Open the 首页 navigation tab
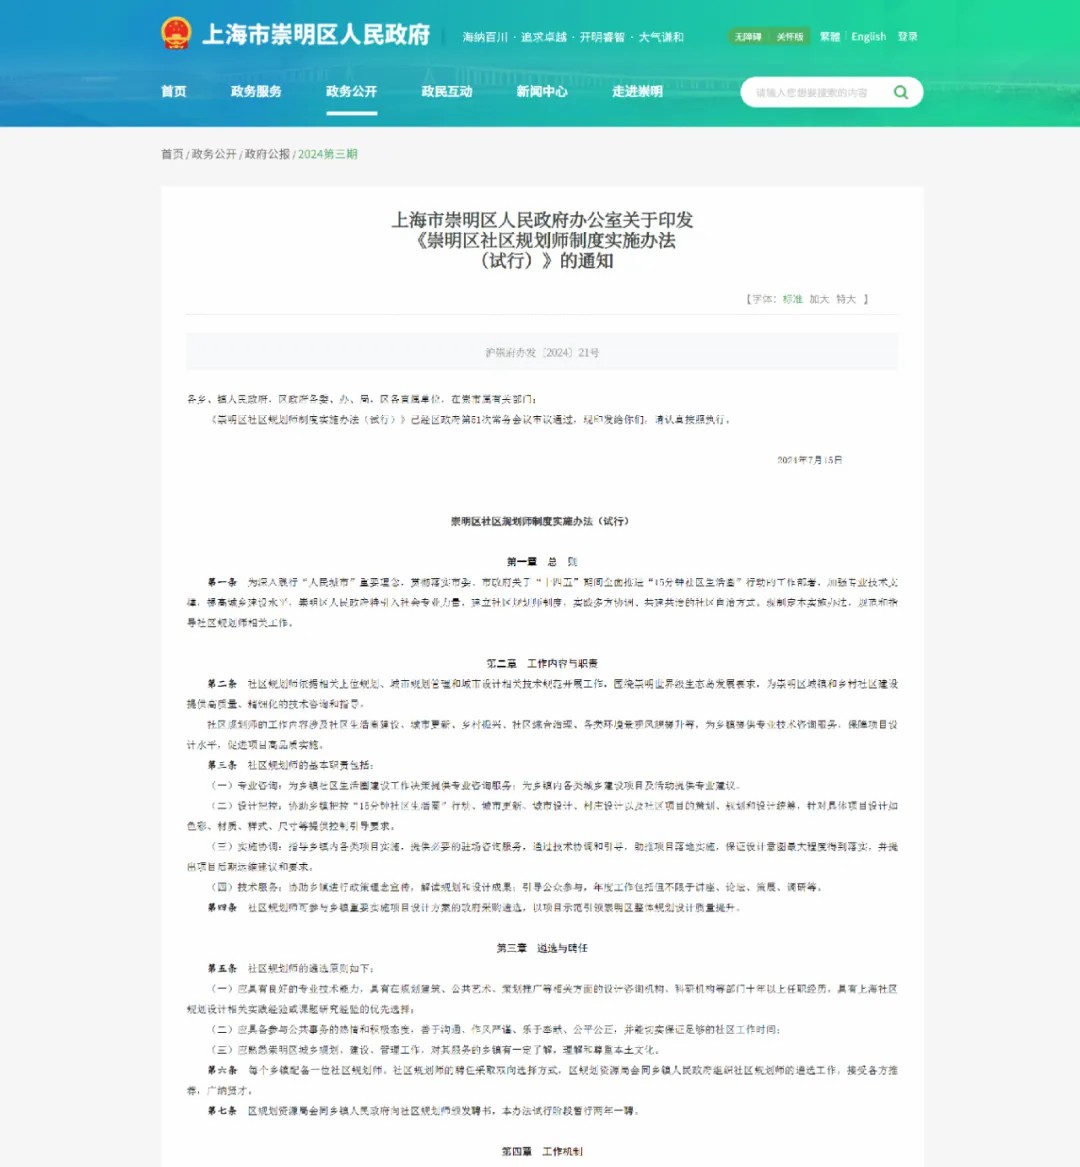Viewport: 1080px width, 1167px height. pos(173,92)
